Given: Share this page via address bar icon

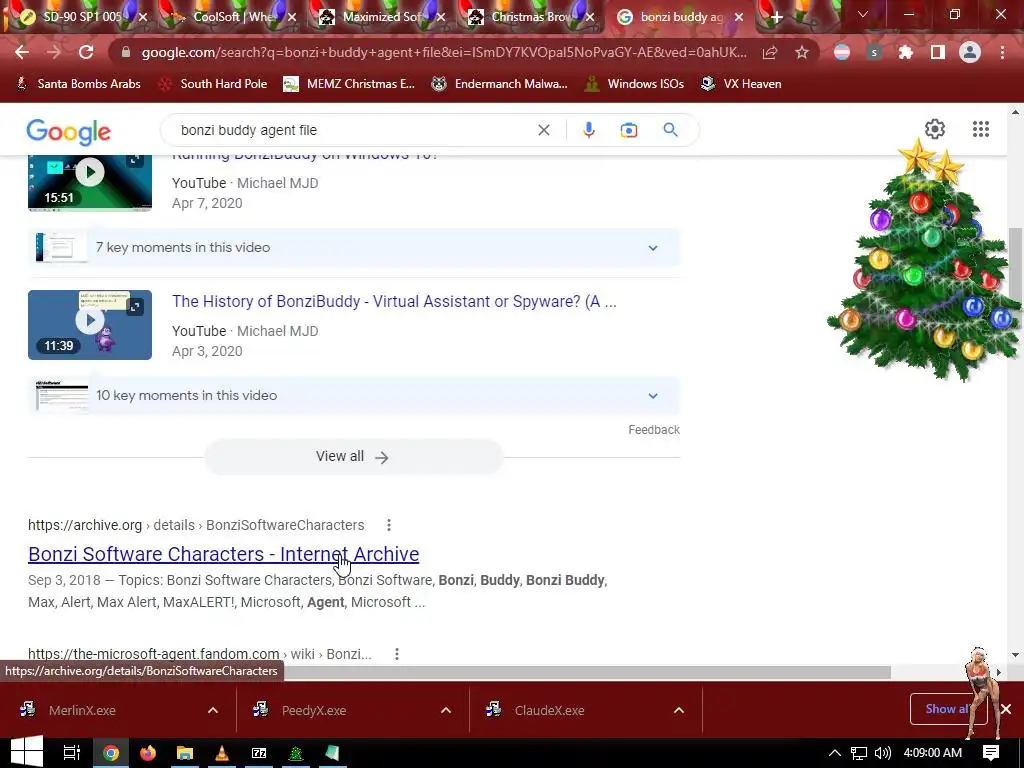Looking at the screenshot, I should 769,52.
